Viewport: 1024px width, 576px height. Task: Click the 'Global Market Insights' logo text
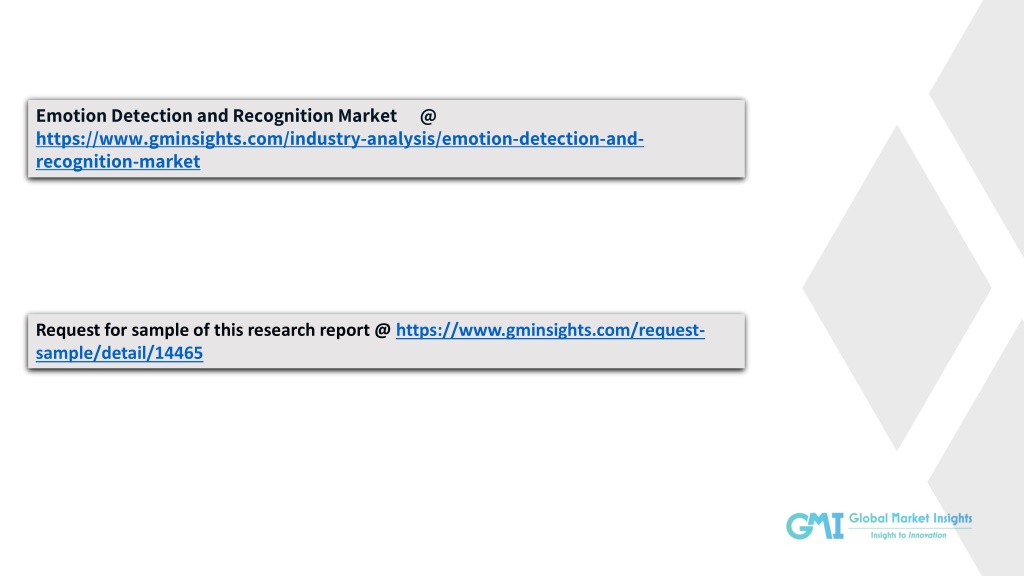tap(909, 518)
